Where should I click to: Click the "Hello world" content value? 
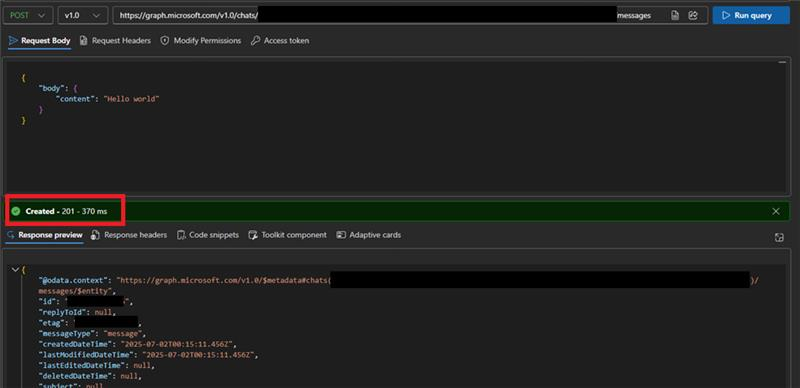click(132, 99)
